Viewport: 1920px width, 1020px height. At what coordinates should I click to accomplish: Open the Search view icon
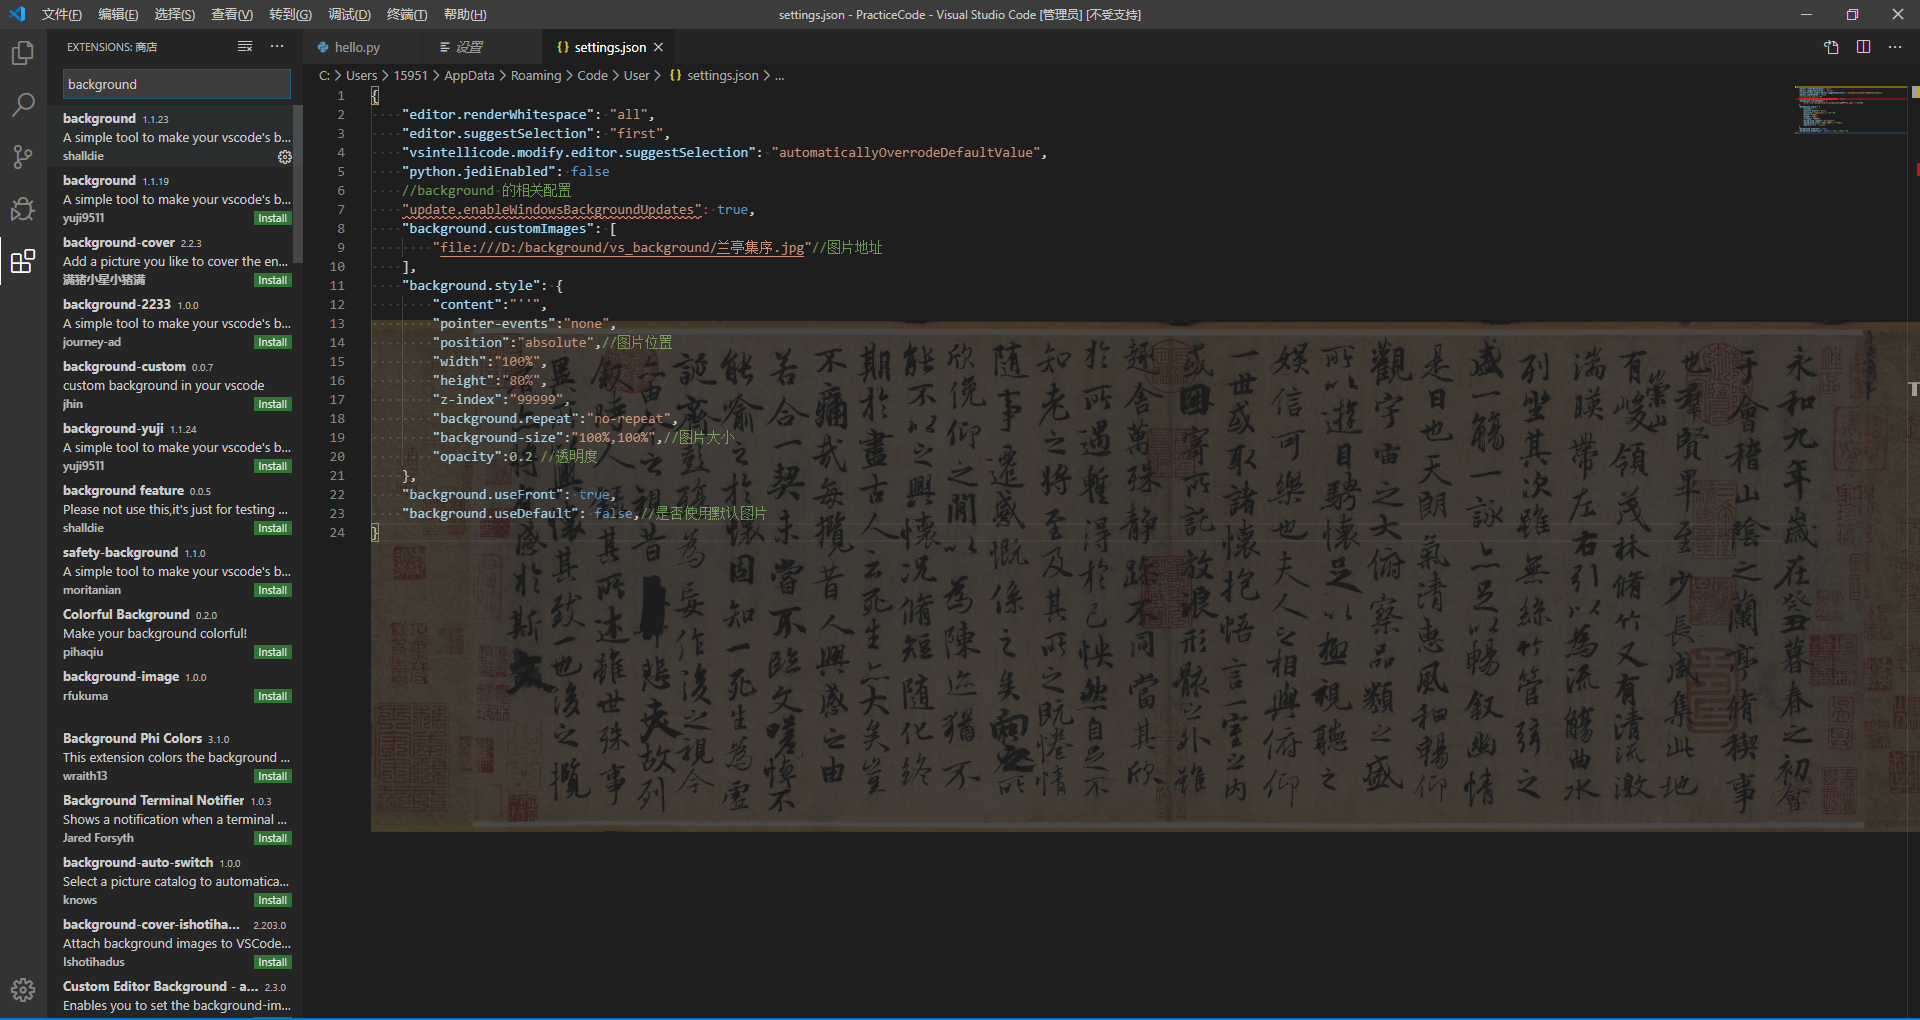[x=22, y=104]
